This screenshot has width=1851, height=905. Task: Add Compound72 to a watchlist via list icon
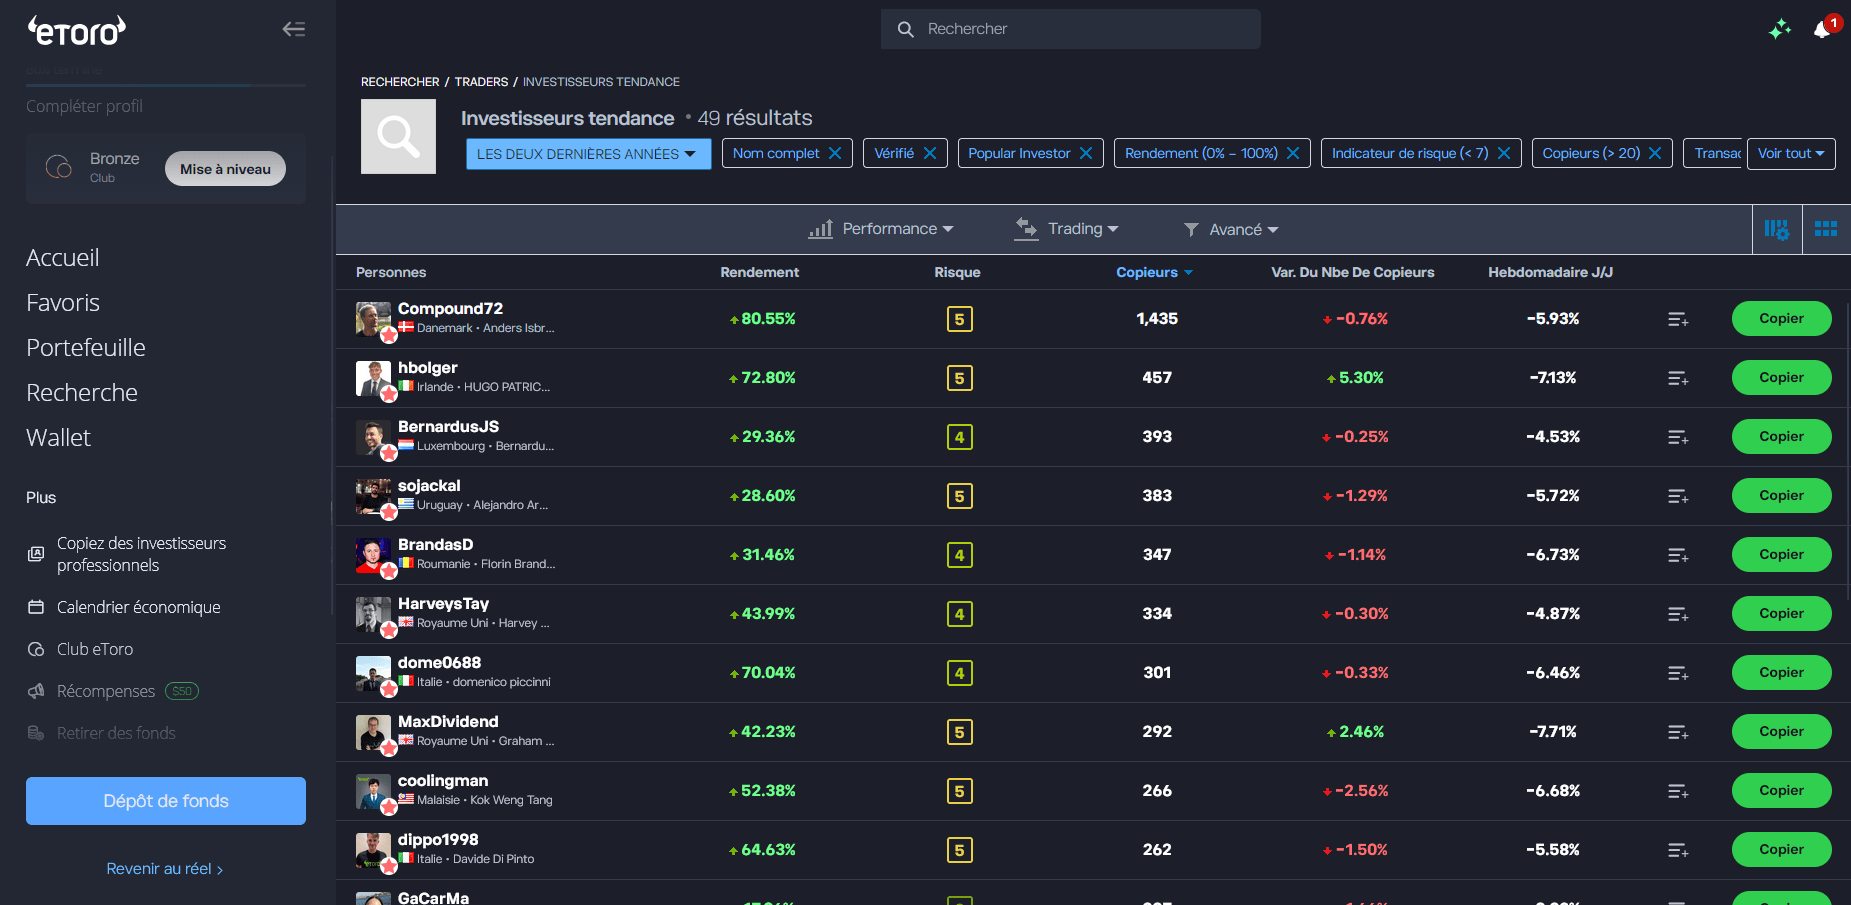1678,319
